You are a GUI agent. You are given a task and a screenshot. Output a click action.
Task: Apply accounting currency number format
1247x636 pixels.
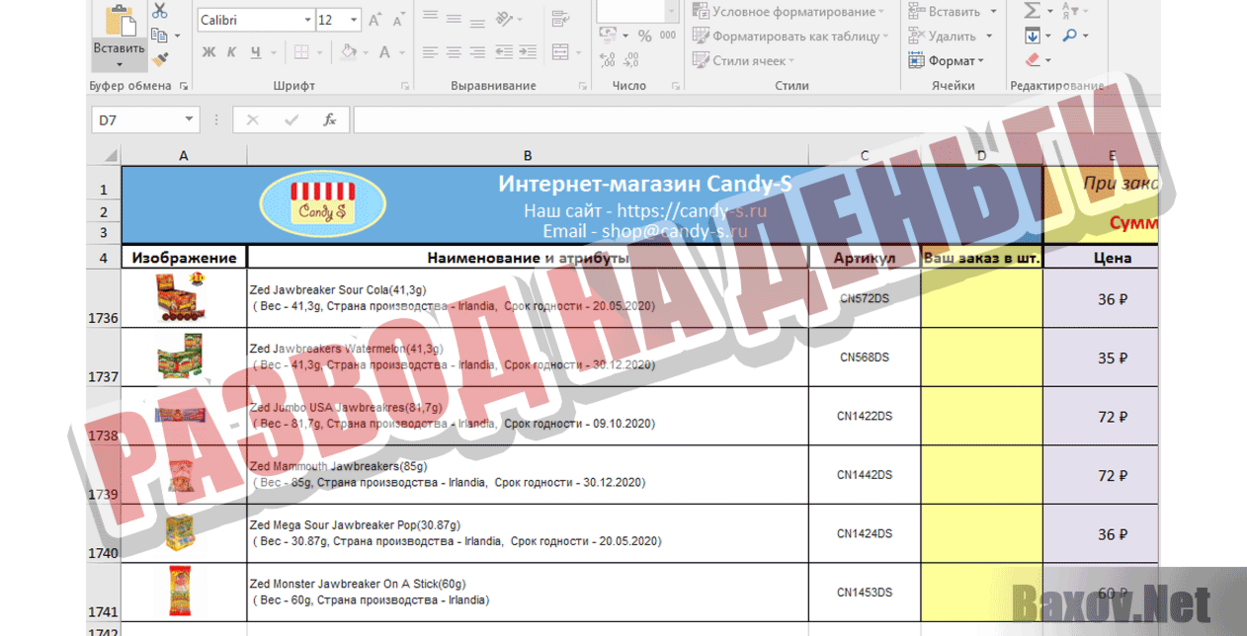pyautogui.click(x=607, y=35)
